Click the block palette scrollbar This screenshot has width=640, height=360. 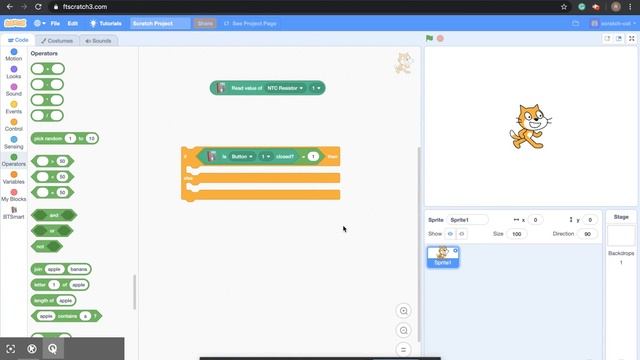coord(134,292)
